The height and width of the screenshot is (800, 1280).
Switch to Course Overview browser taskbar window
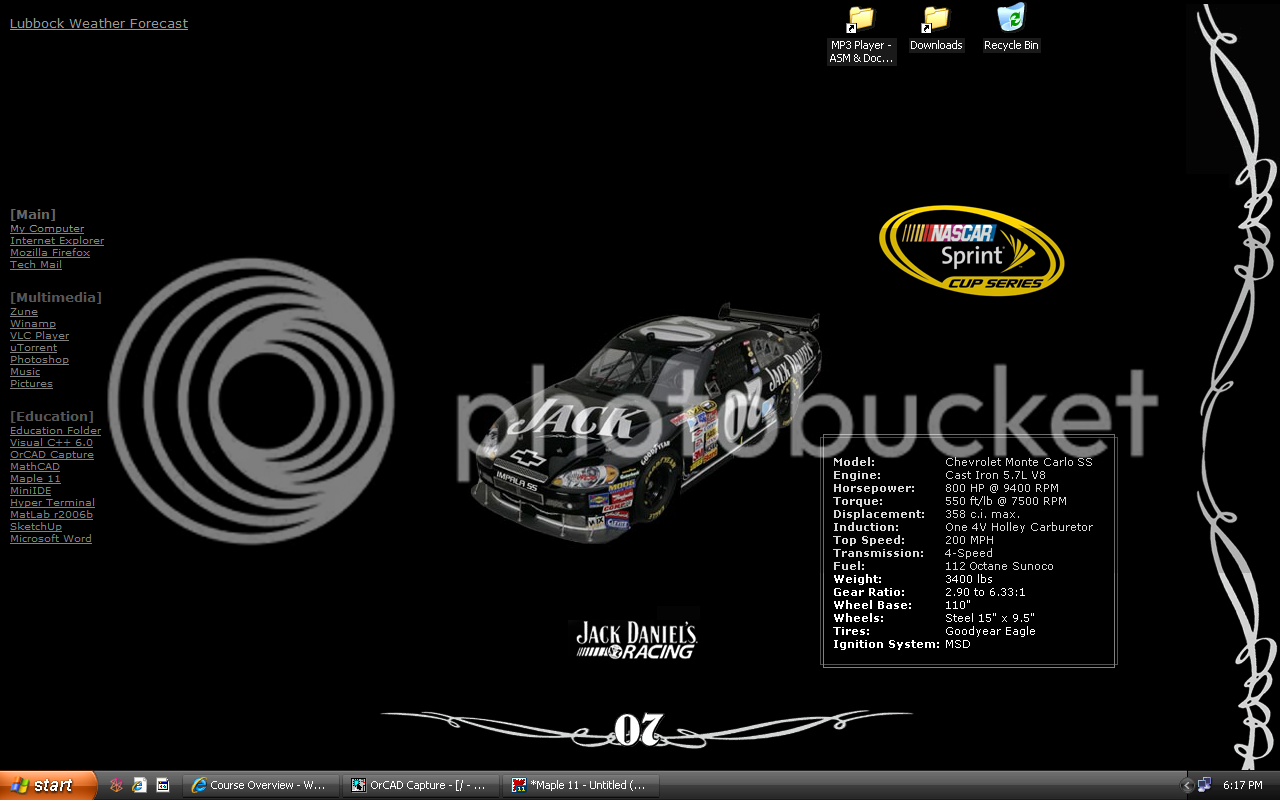(260, 785)
